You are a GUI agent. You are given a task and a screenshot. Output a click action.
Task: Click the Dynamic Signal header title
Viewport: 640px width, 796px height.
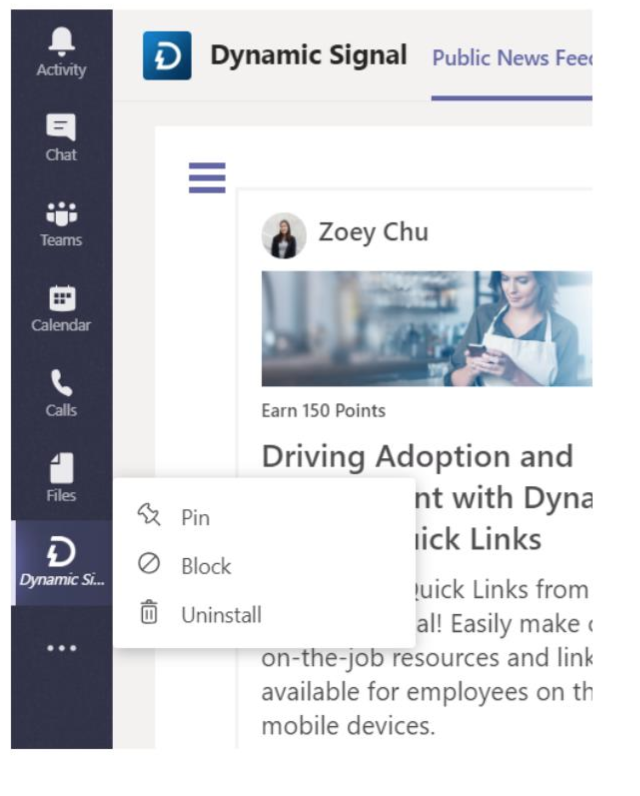pyautogui.click(x=309, y=55)
